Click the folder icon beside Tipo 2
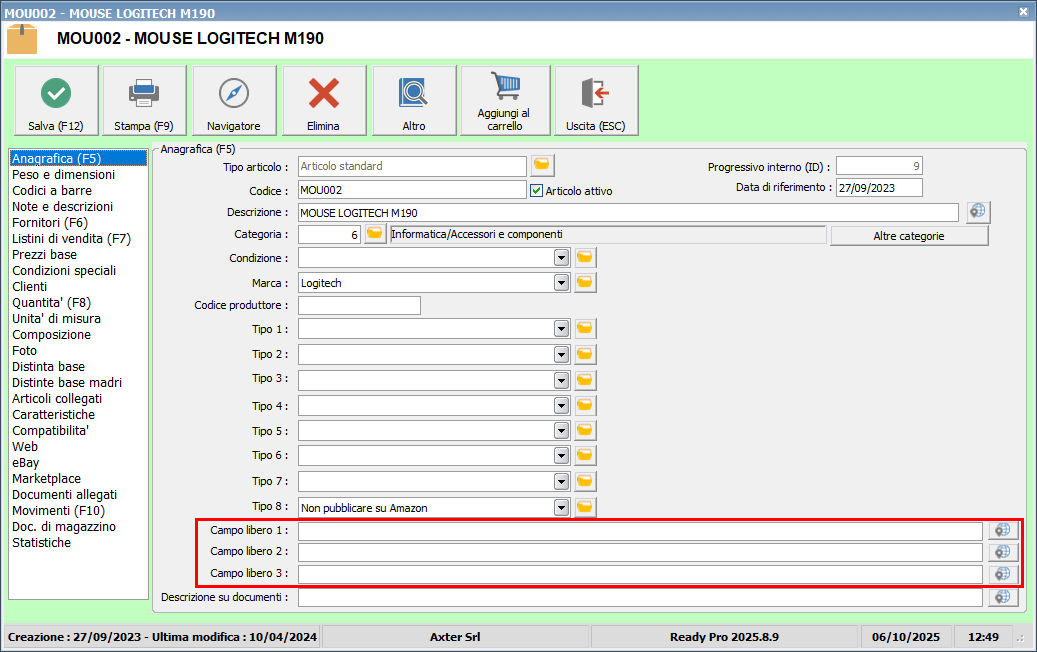This screenshot has width=1037, height=652. click(x=585, y=354)
